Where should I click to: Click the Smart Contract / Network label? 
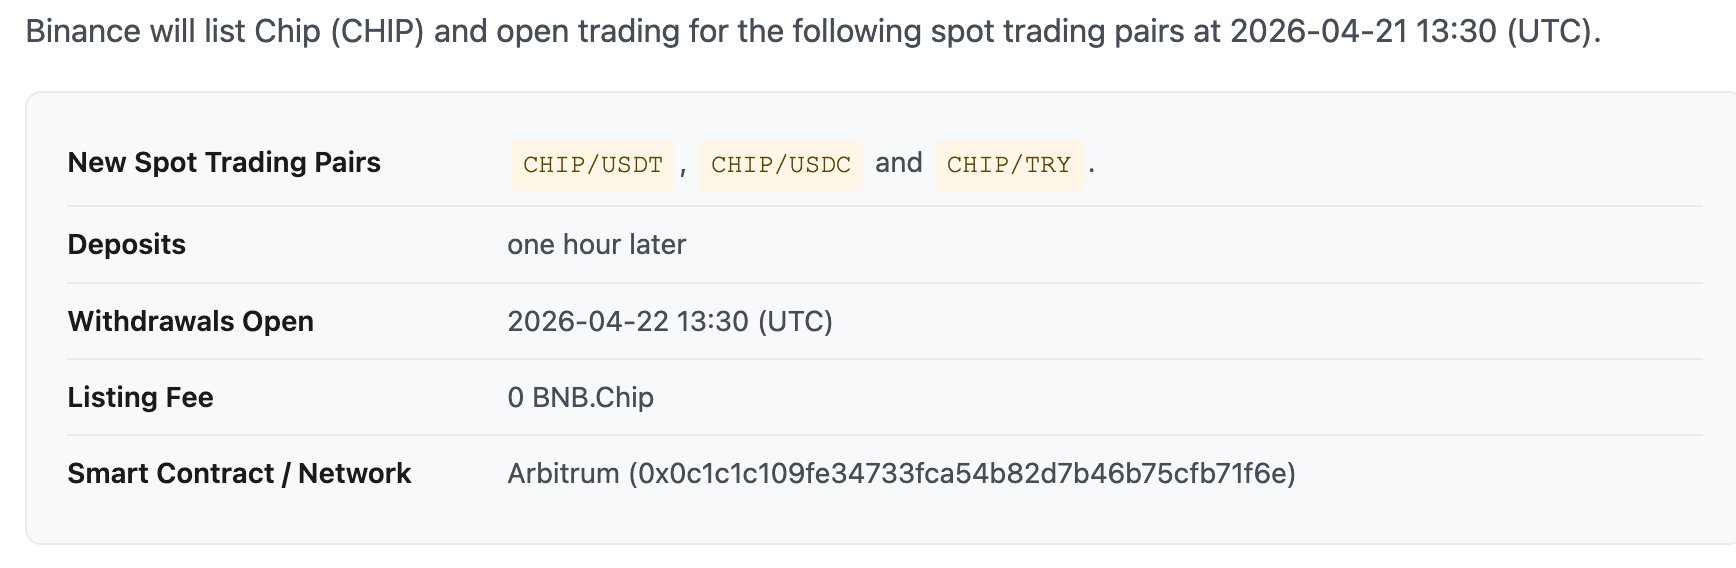click(239, 473)
